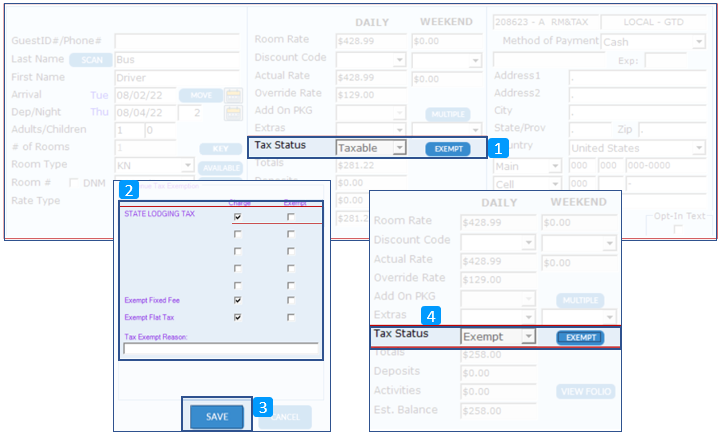Open Method of Payment dropdown set to Cash
The width and height of the screenshot is (722, 436).
point(697,42)
